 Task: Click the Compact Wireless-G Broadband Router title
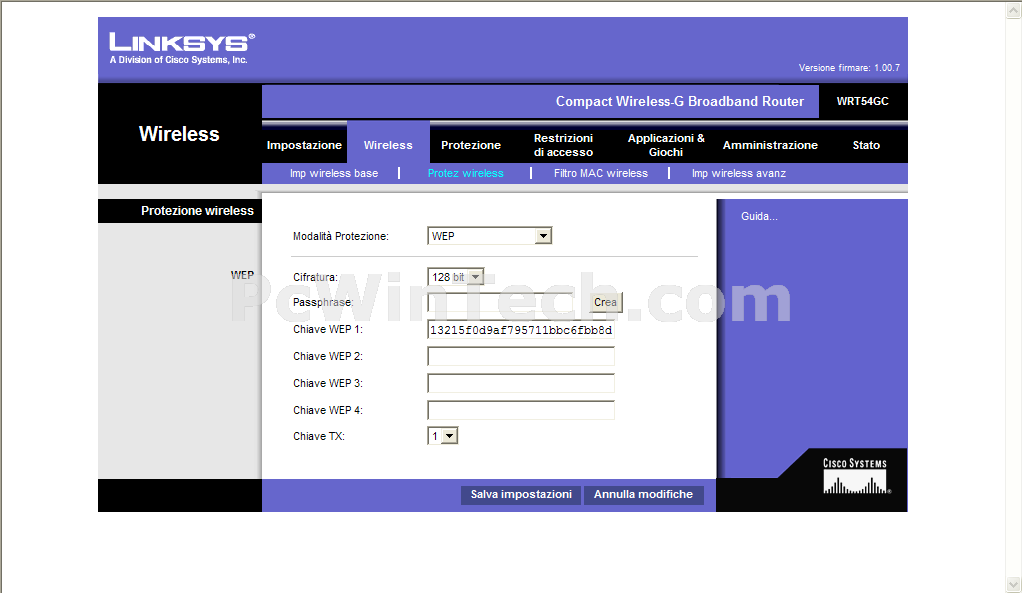coord(680,102)
